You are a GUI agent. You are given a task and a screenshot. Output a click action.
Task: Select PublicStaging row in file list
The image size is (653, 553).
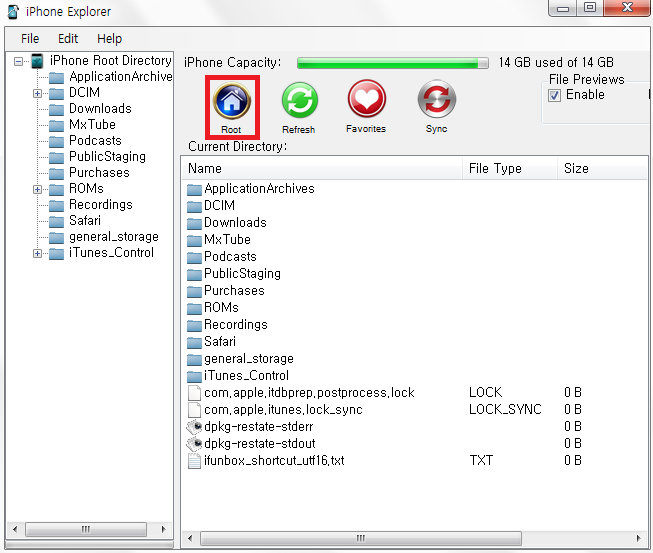tap(414, 274)
